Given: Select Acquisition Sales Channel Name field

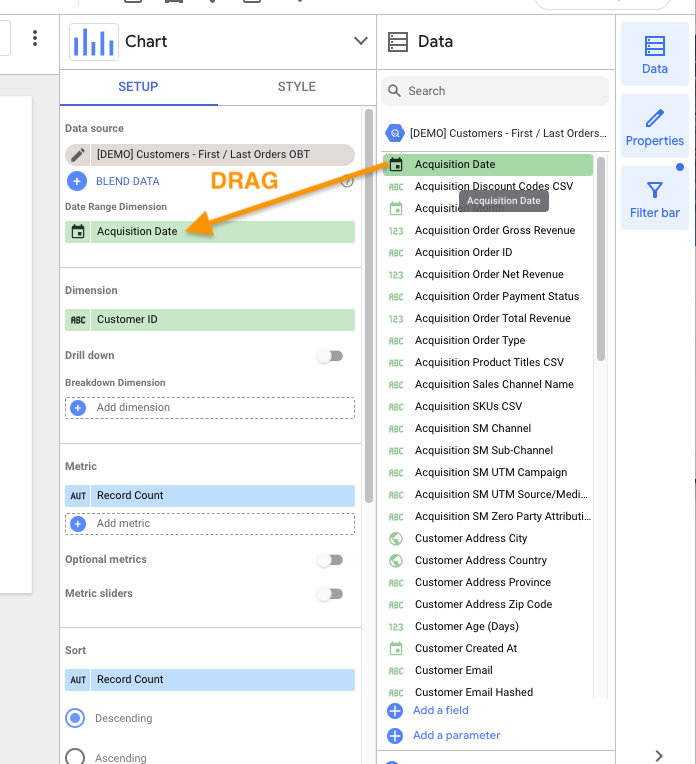Looking at the screenshot, I should pos(488,384).
